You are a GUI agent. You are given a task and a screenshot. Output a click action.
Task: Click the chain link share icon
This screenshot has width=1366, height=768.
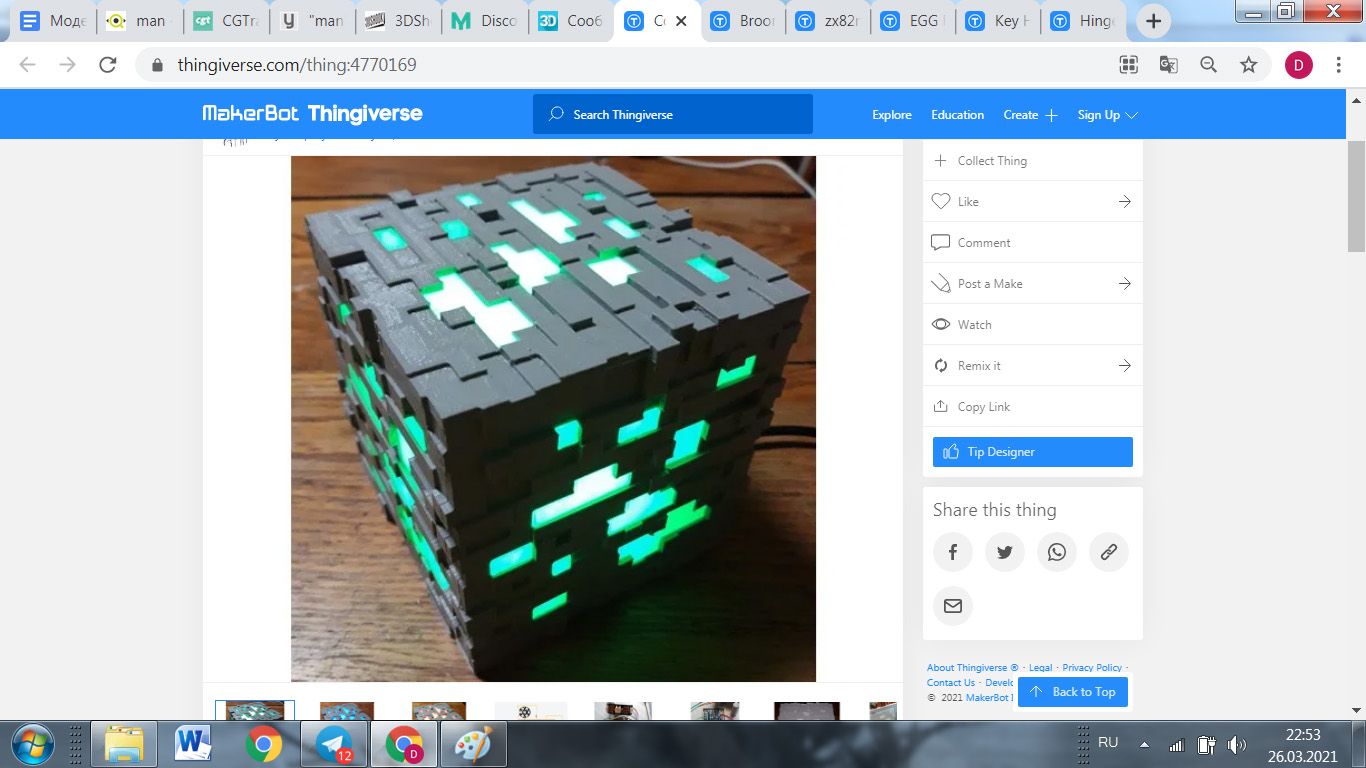point(1109,552)
